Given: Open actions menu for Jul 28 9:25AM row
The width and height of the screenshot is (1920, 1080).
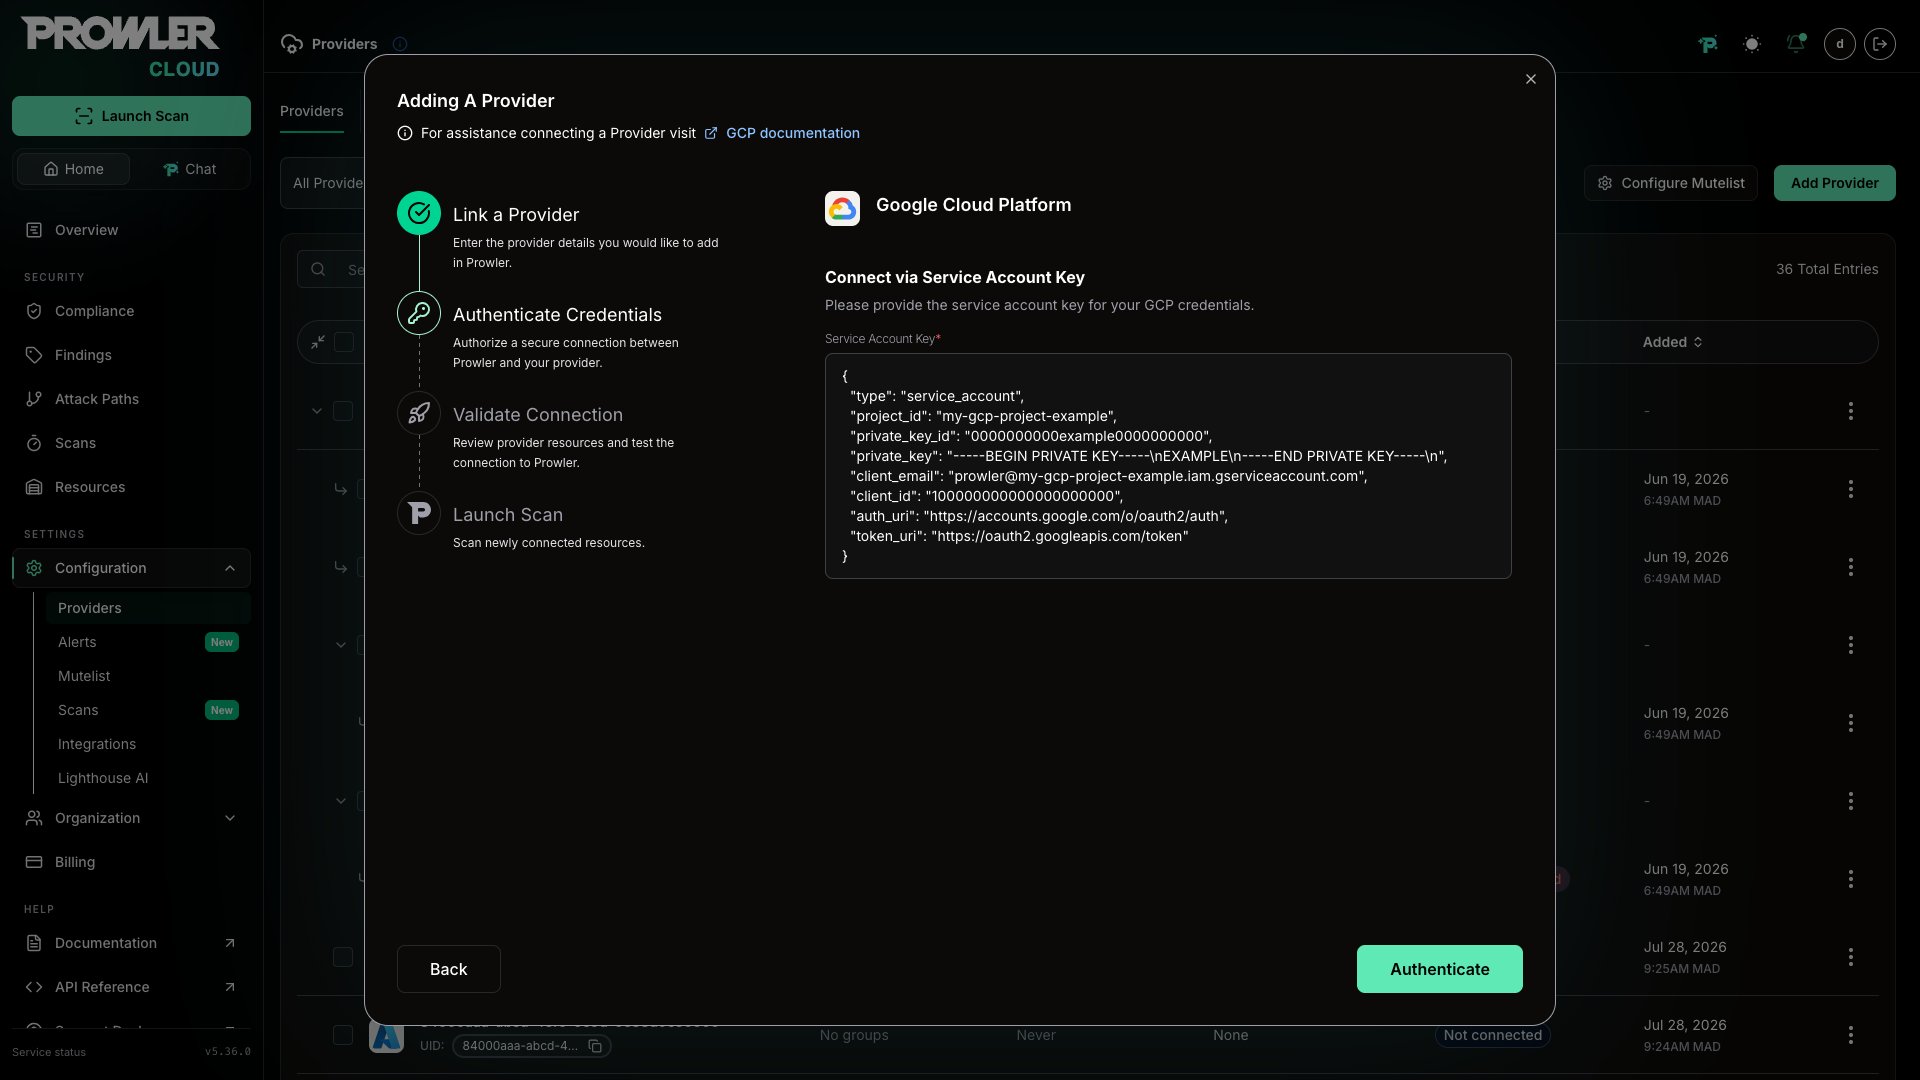Looking at the screenshot, I should [x=1851, y=957].
